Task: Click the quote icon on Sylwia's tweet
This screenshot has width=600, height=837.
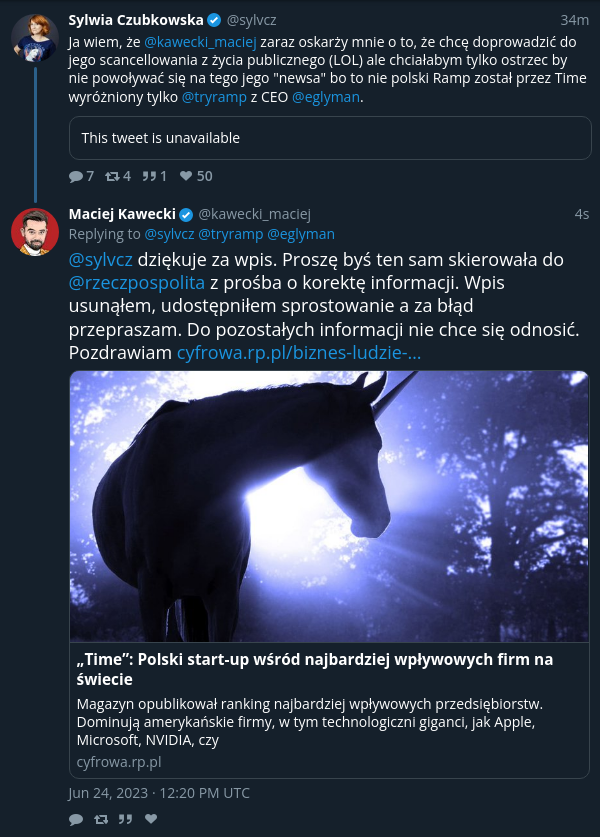Action: [149, 176]
